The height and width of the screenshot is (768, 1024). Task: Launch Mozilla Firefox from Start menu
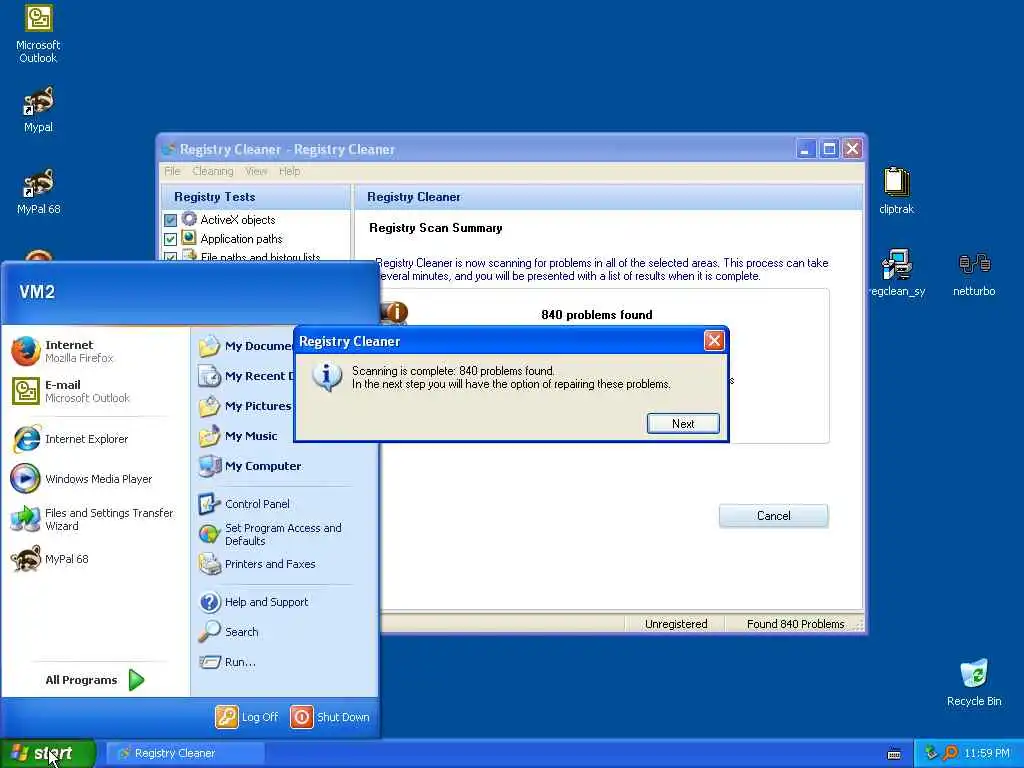[x=97, y=351]
